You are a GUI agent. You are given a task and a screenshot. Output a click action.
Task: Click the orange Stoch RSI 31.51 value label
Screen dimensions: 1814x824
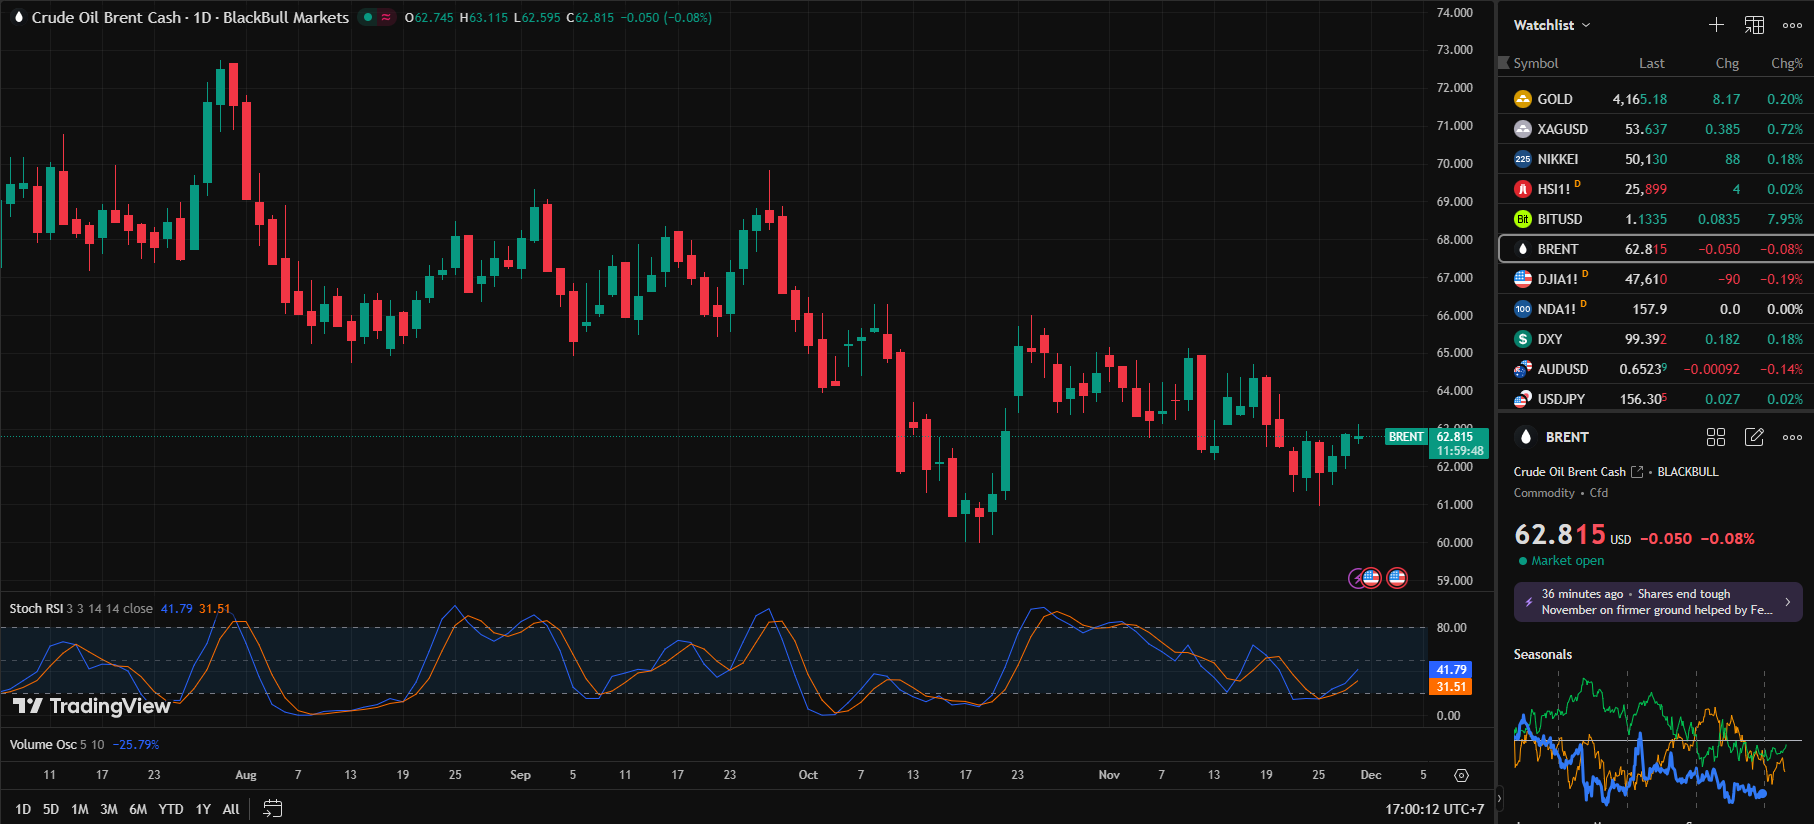tap(1451, 687)
